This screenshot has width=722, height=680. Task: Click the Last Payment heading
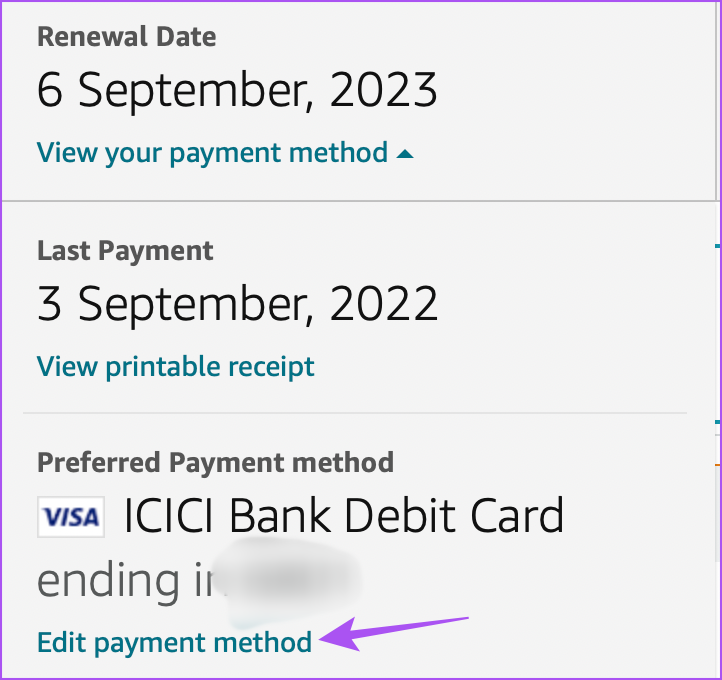click(125, 251)
